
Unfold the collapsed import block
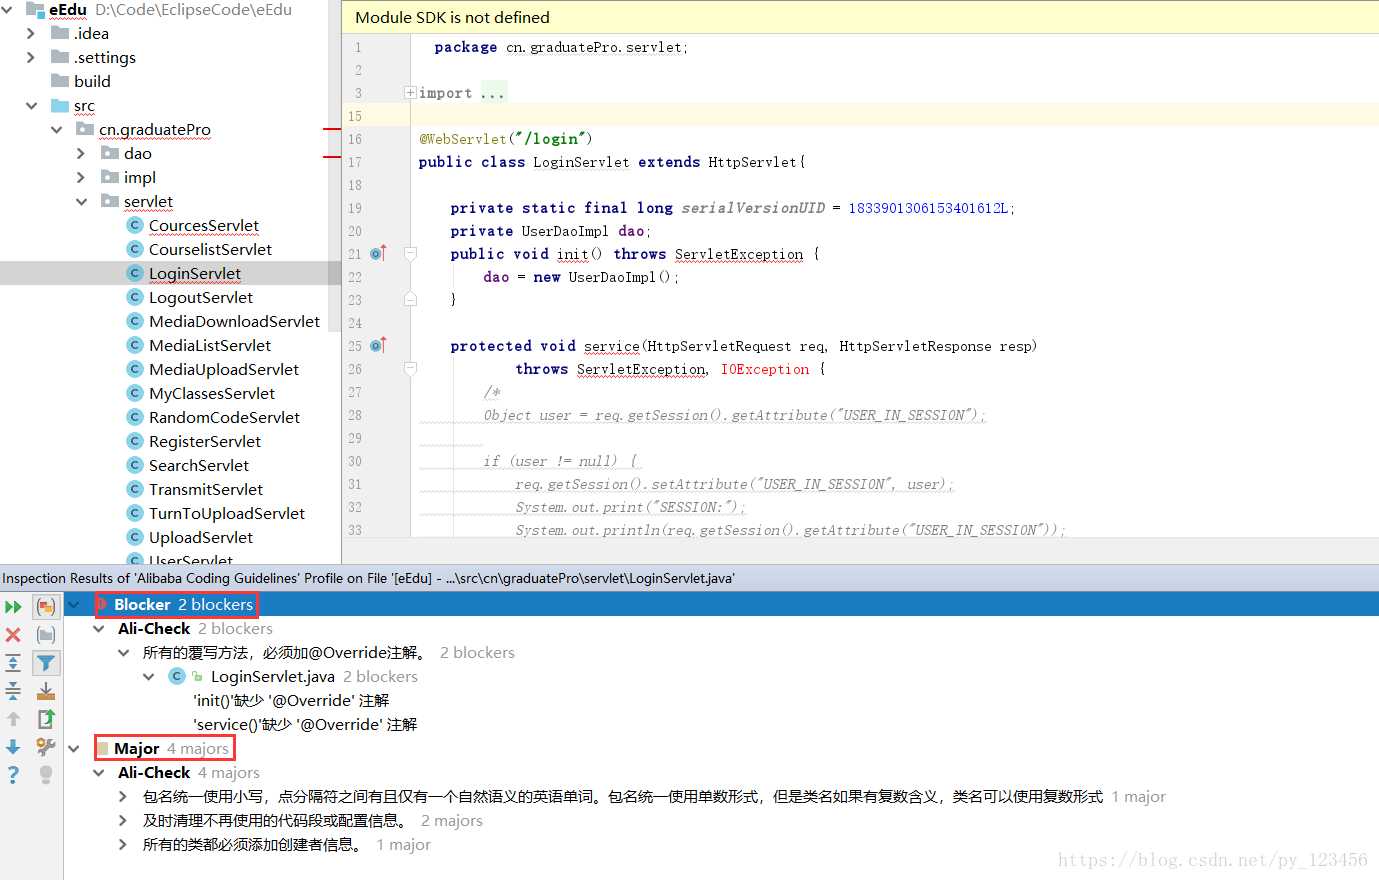click(x=410, y=93)
